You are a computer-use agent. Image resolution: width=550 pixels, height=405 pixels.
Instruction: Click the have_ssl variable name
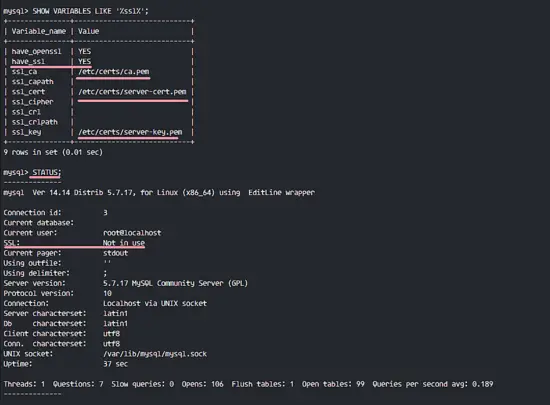28,62
